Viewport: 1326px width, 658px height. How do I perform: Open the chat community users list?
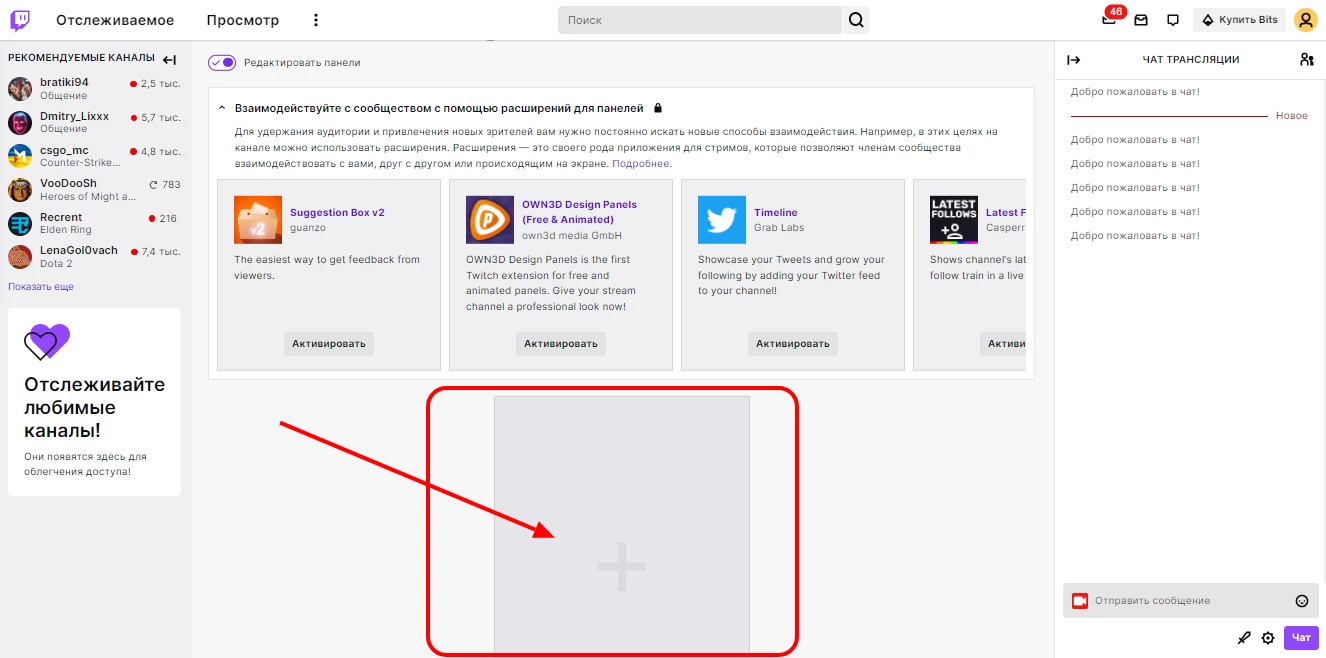(x=1306, y=60)
